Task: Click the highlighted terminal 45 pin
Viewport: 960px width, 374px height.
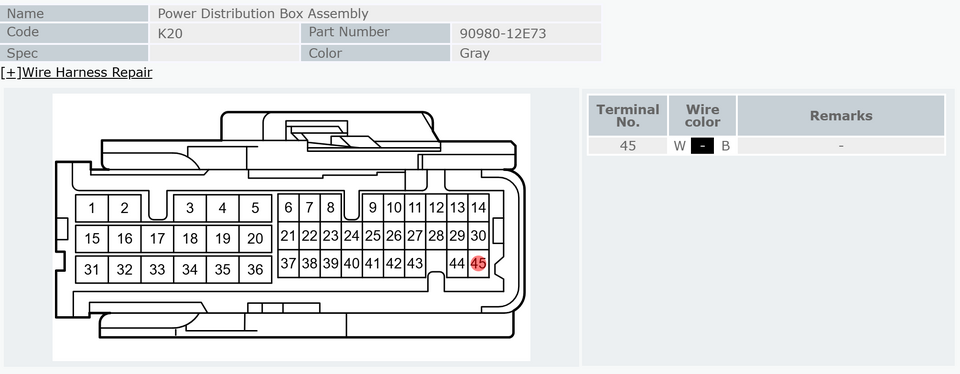Action: 478,263
